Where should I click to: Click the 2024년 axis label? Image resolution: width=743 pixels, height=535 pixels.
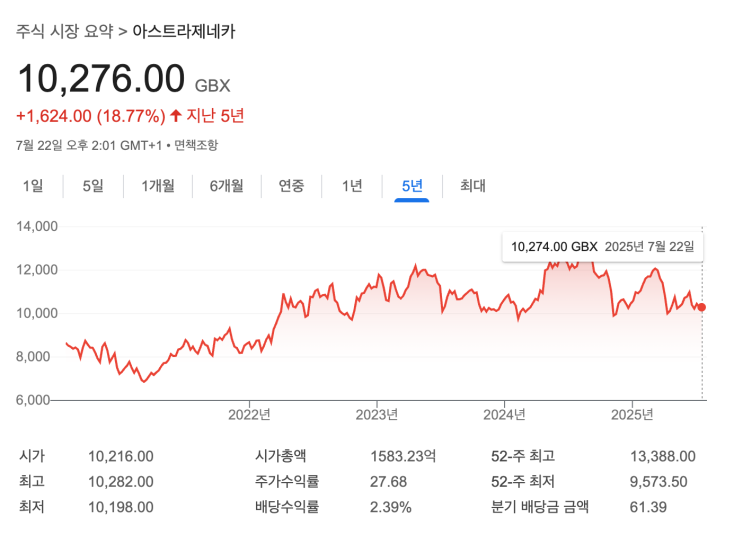[x=504, y=415]
